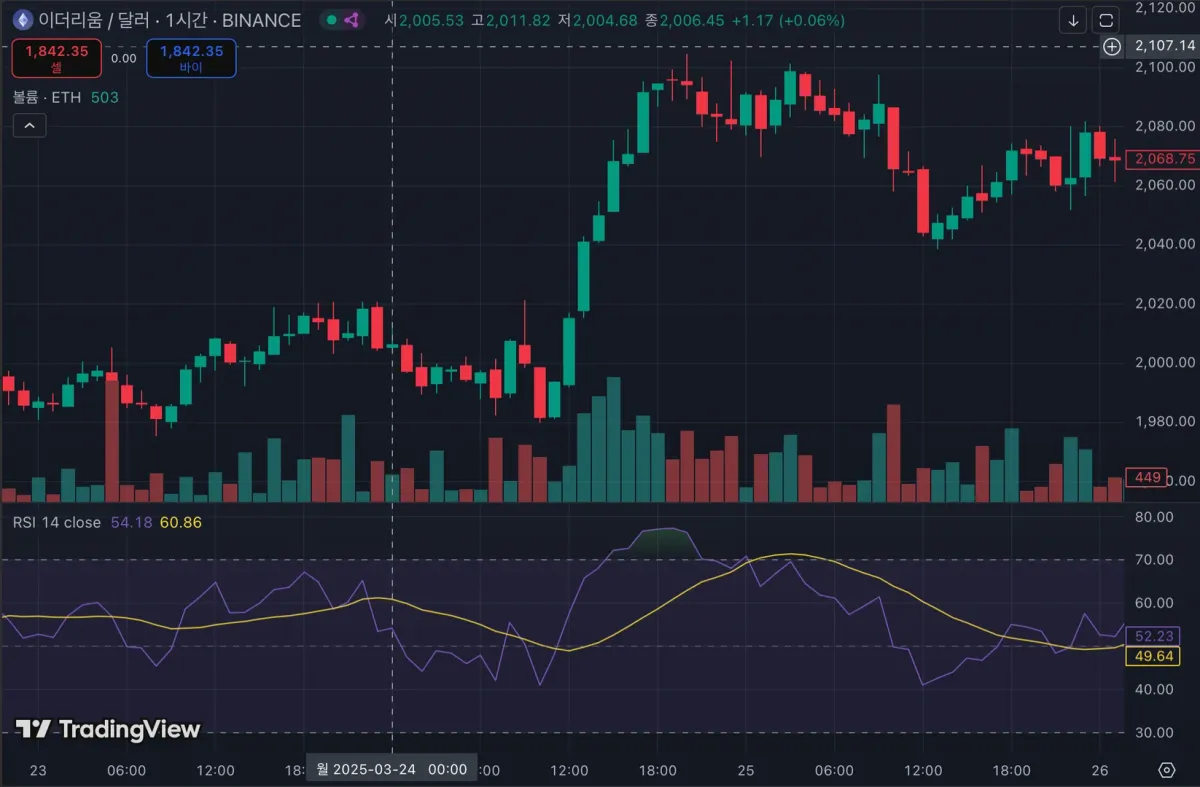Click the 2,068.75 current price label
This screenshot has height=787, width=1200.
pyautogui.click(x=1161, y=159)
